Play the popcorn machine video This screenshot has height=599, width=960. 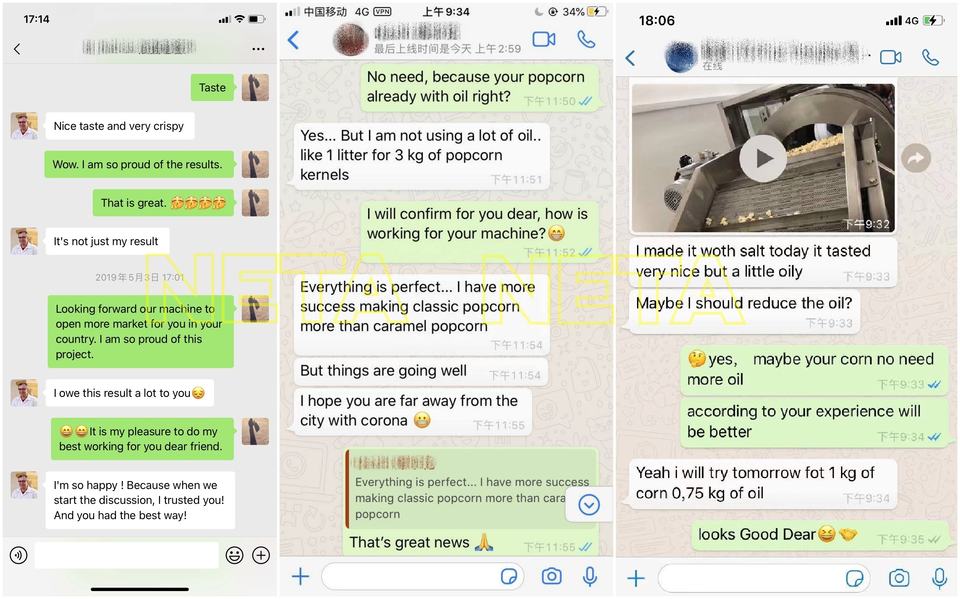pyautogui.click(x=763, y=159)
